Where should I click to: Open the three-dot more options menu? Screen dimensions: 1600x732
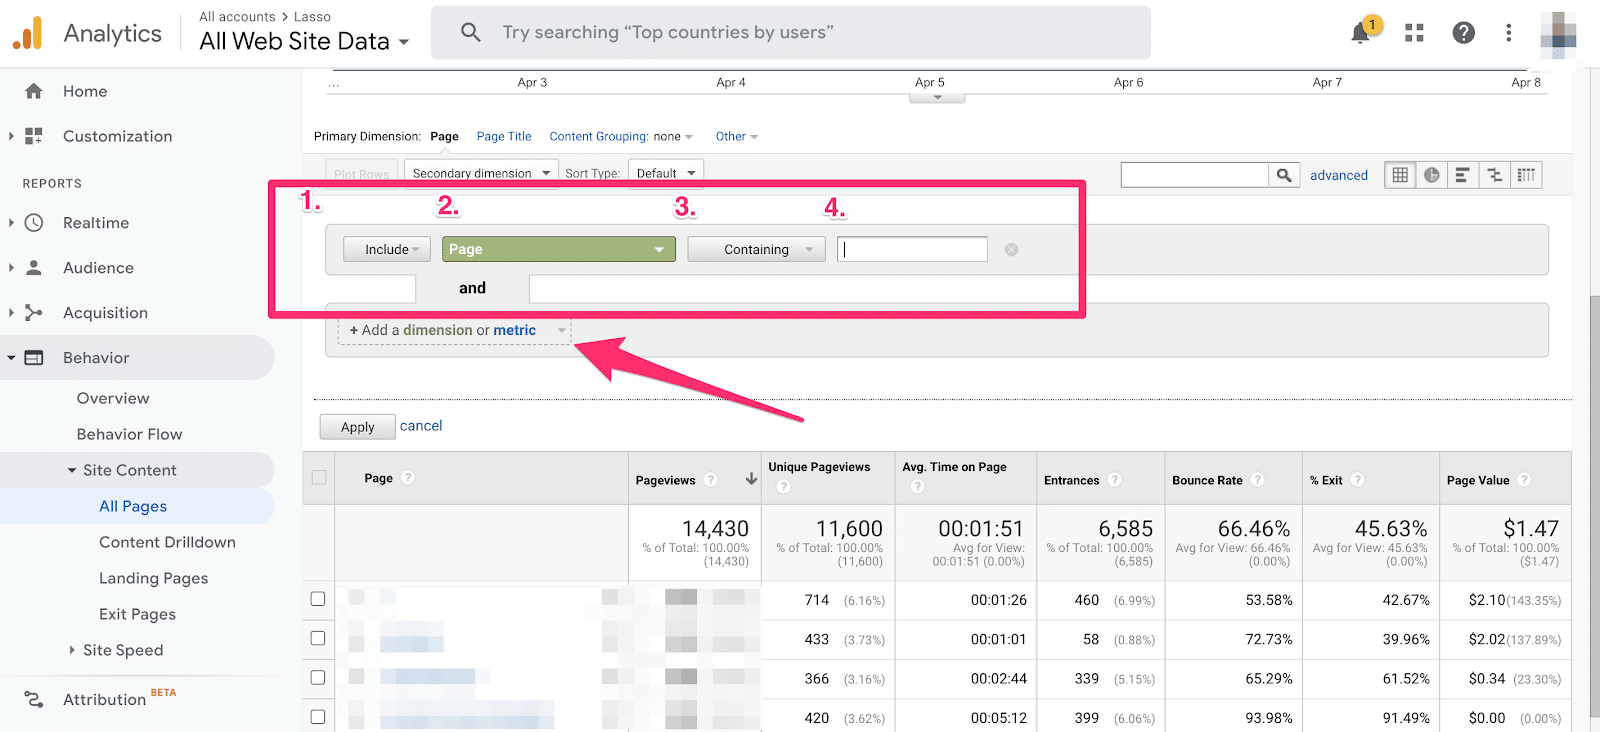tap(1509, 33)
